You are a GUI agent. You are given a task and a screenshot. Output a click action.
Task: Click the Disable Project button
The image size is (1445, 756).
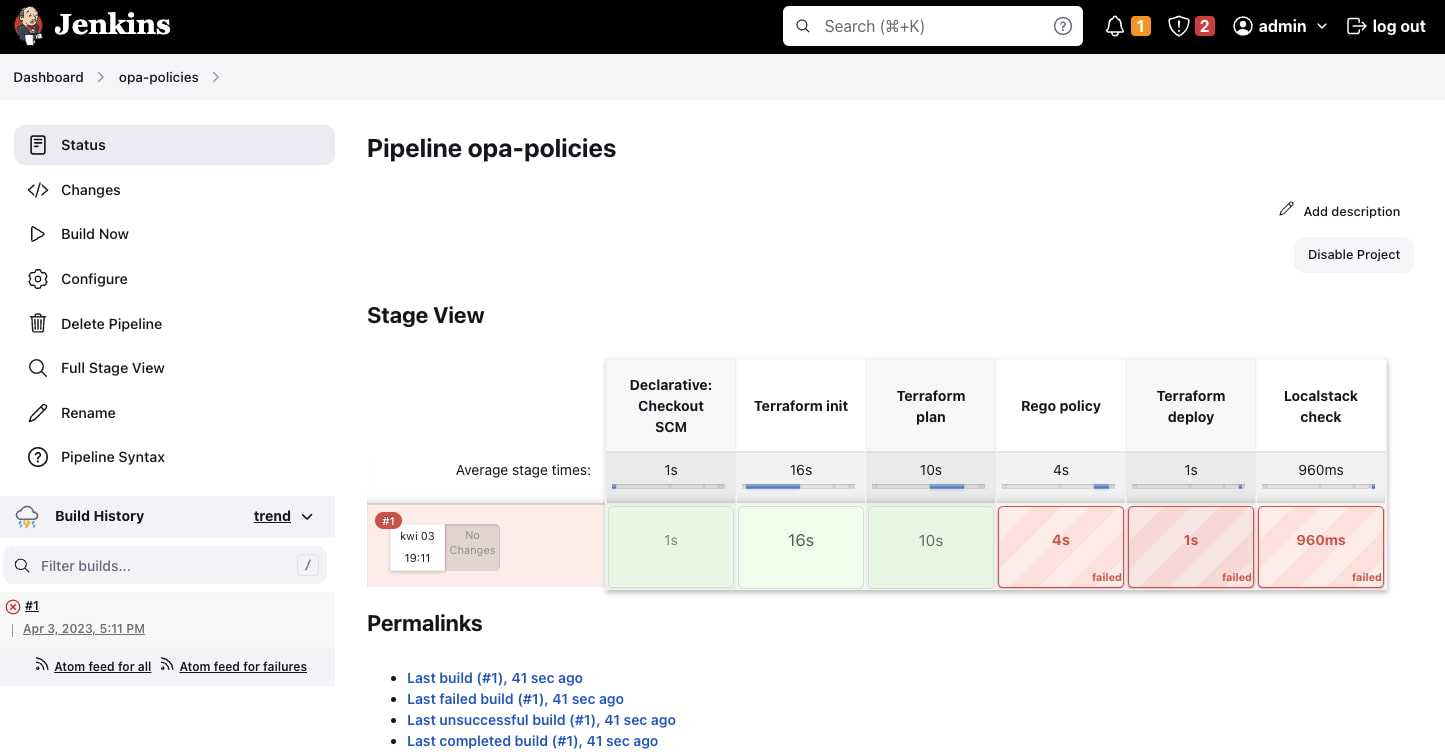[x=1353, y=254]
